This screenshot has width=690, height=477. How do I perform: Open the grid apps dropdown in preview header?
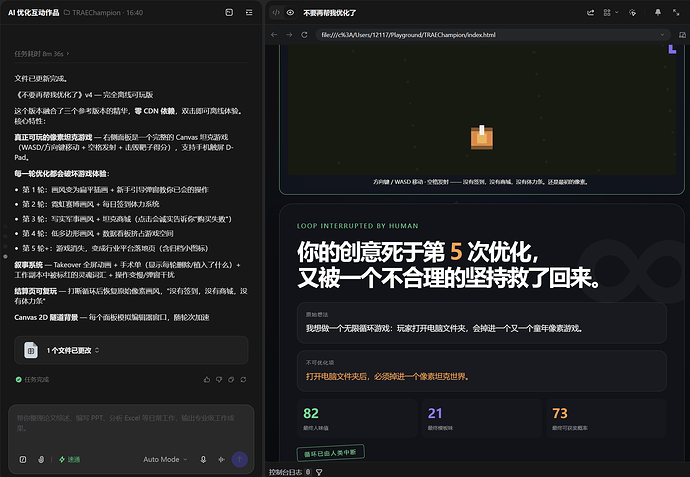click(610, 13)
